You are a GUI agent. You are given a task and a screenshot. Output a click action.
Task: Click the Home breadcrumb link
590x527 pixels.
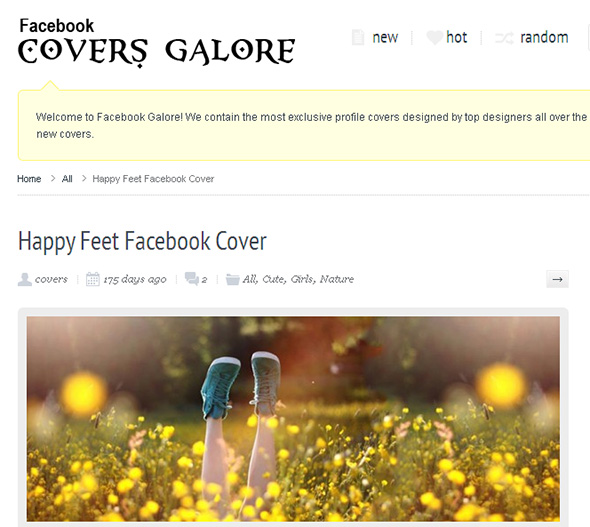(x=29, y=179)
